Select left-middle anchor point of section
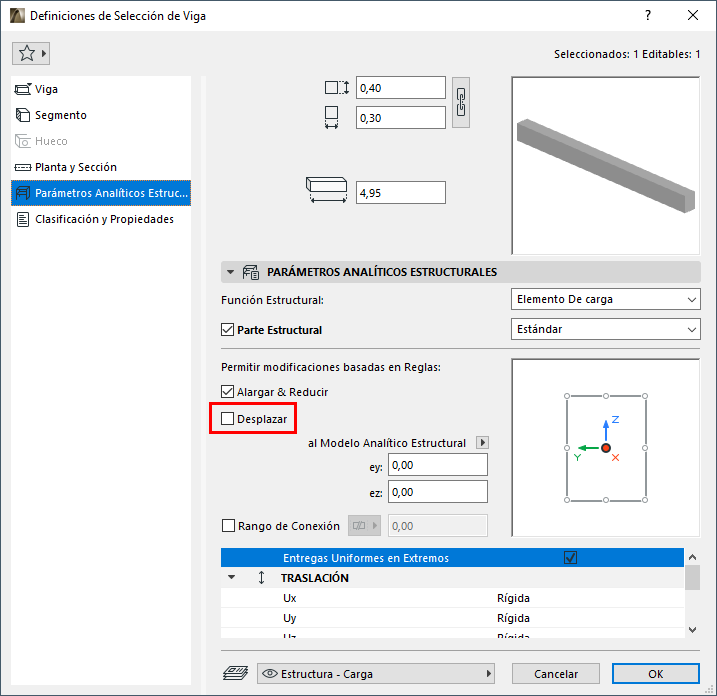This screenshot has width=717, height=696. tap(567, 448)
